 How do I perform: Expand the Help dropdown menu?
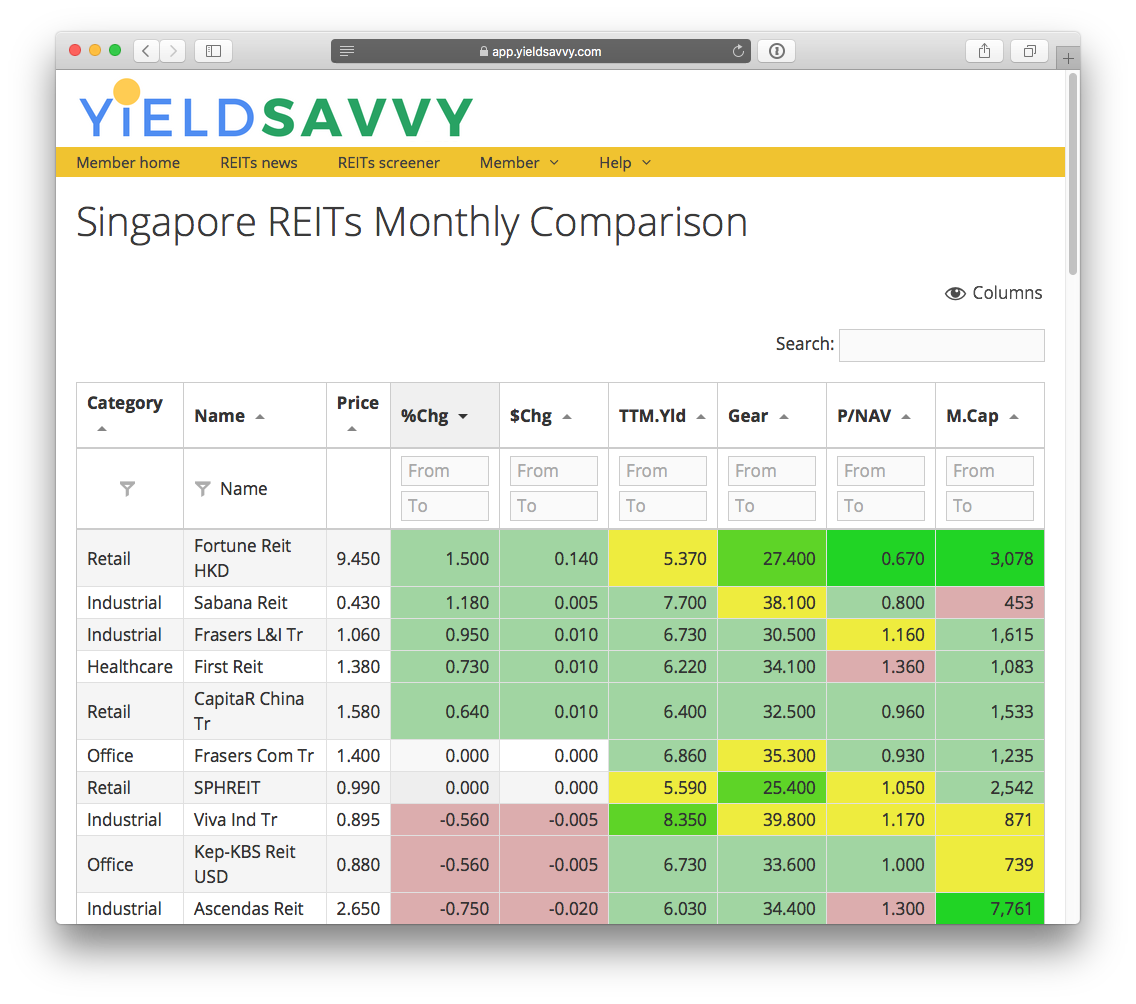(625, 162)
